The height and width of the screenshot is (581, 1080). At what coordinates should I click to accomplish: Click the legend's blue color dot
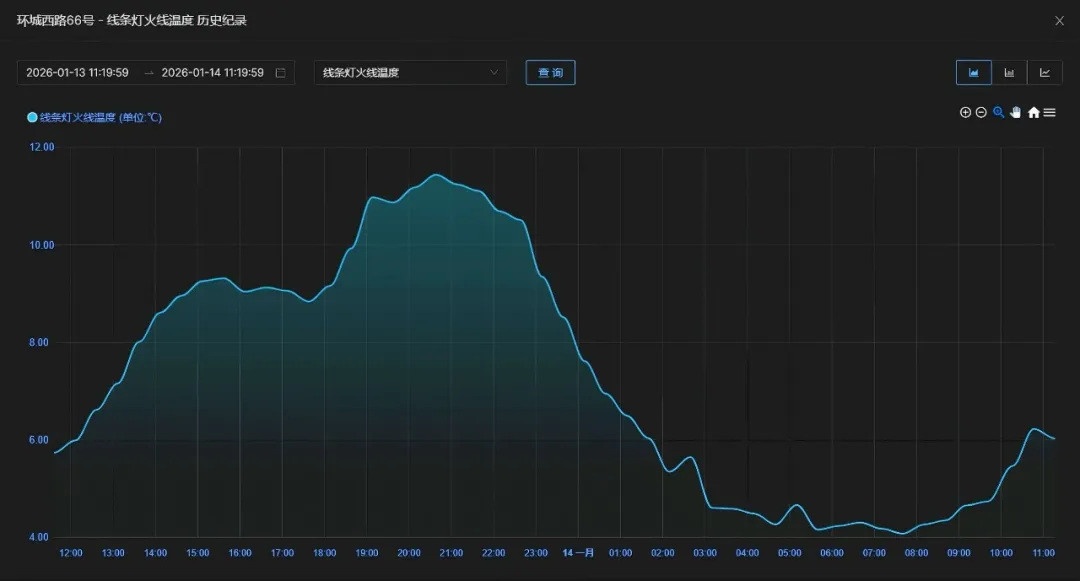point(32,118)
